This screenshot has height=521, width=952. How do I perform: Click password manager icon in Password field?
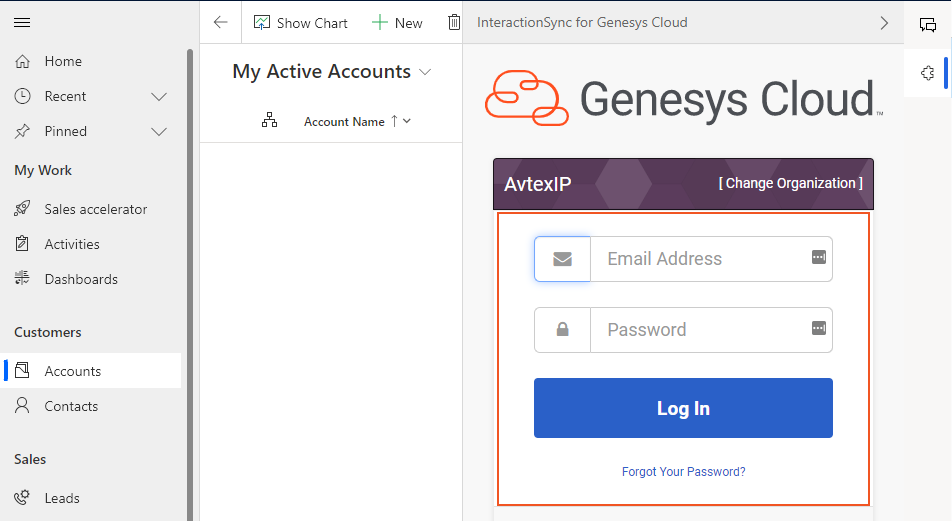tap(818, 328)
